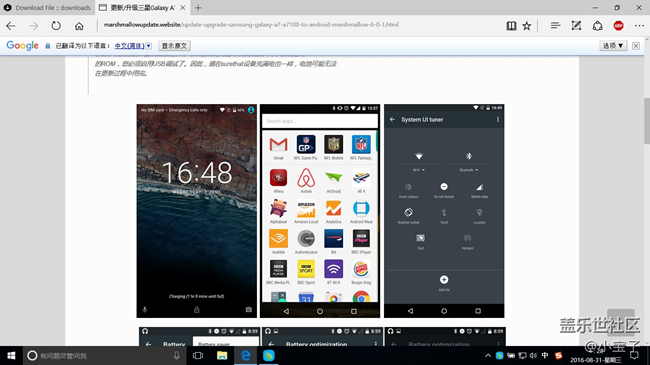Click the browser forward arrow
Image resolution: width=650 pixels, height=365 pixels.
pyautogui.click(x=33, y=26)
